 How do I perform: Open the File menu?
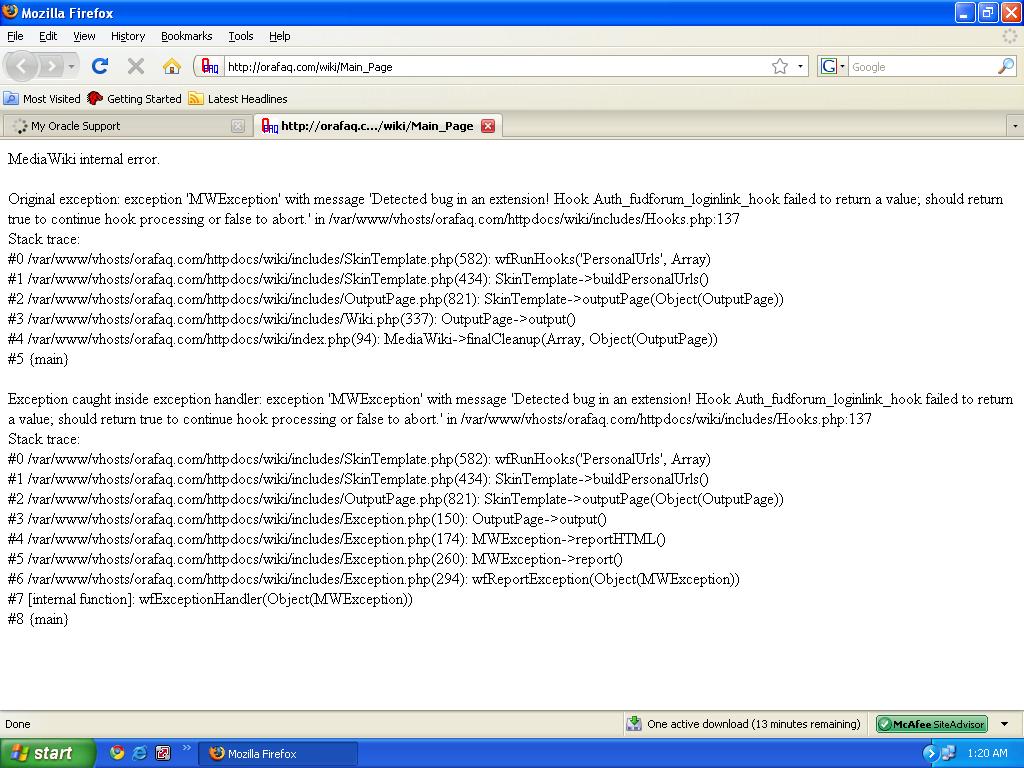tap(15, 36)
